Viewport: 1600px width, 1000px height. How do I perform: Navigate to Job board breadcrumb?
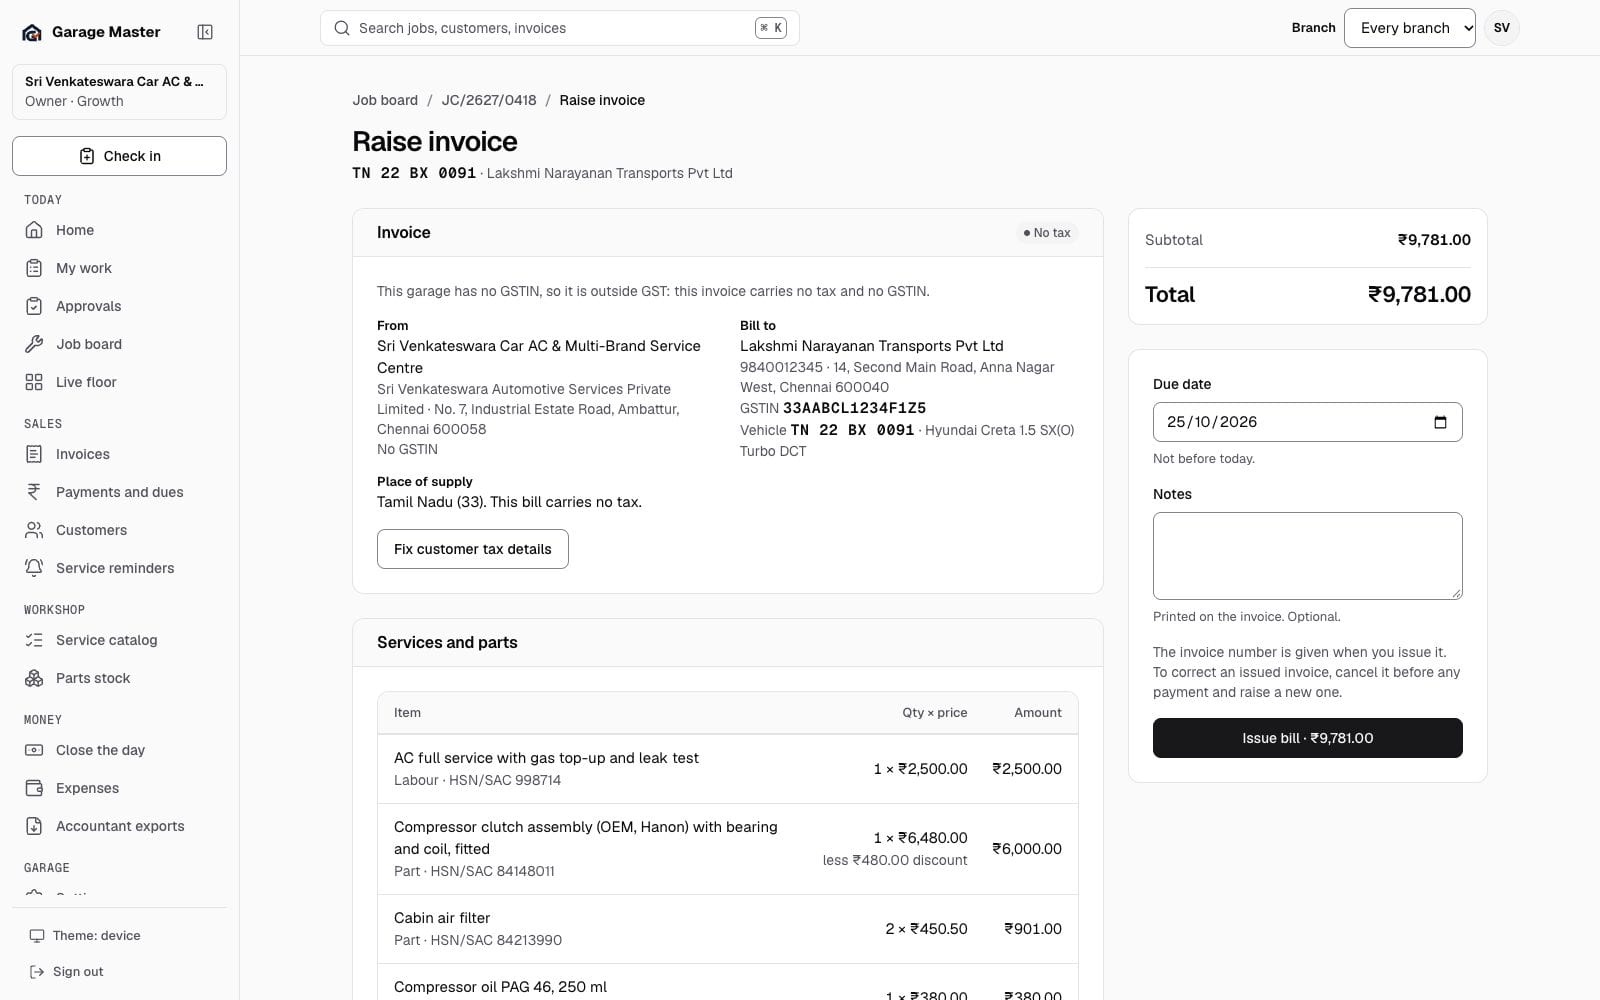point(385,100)
